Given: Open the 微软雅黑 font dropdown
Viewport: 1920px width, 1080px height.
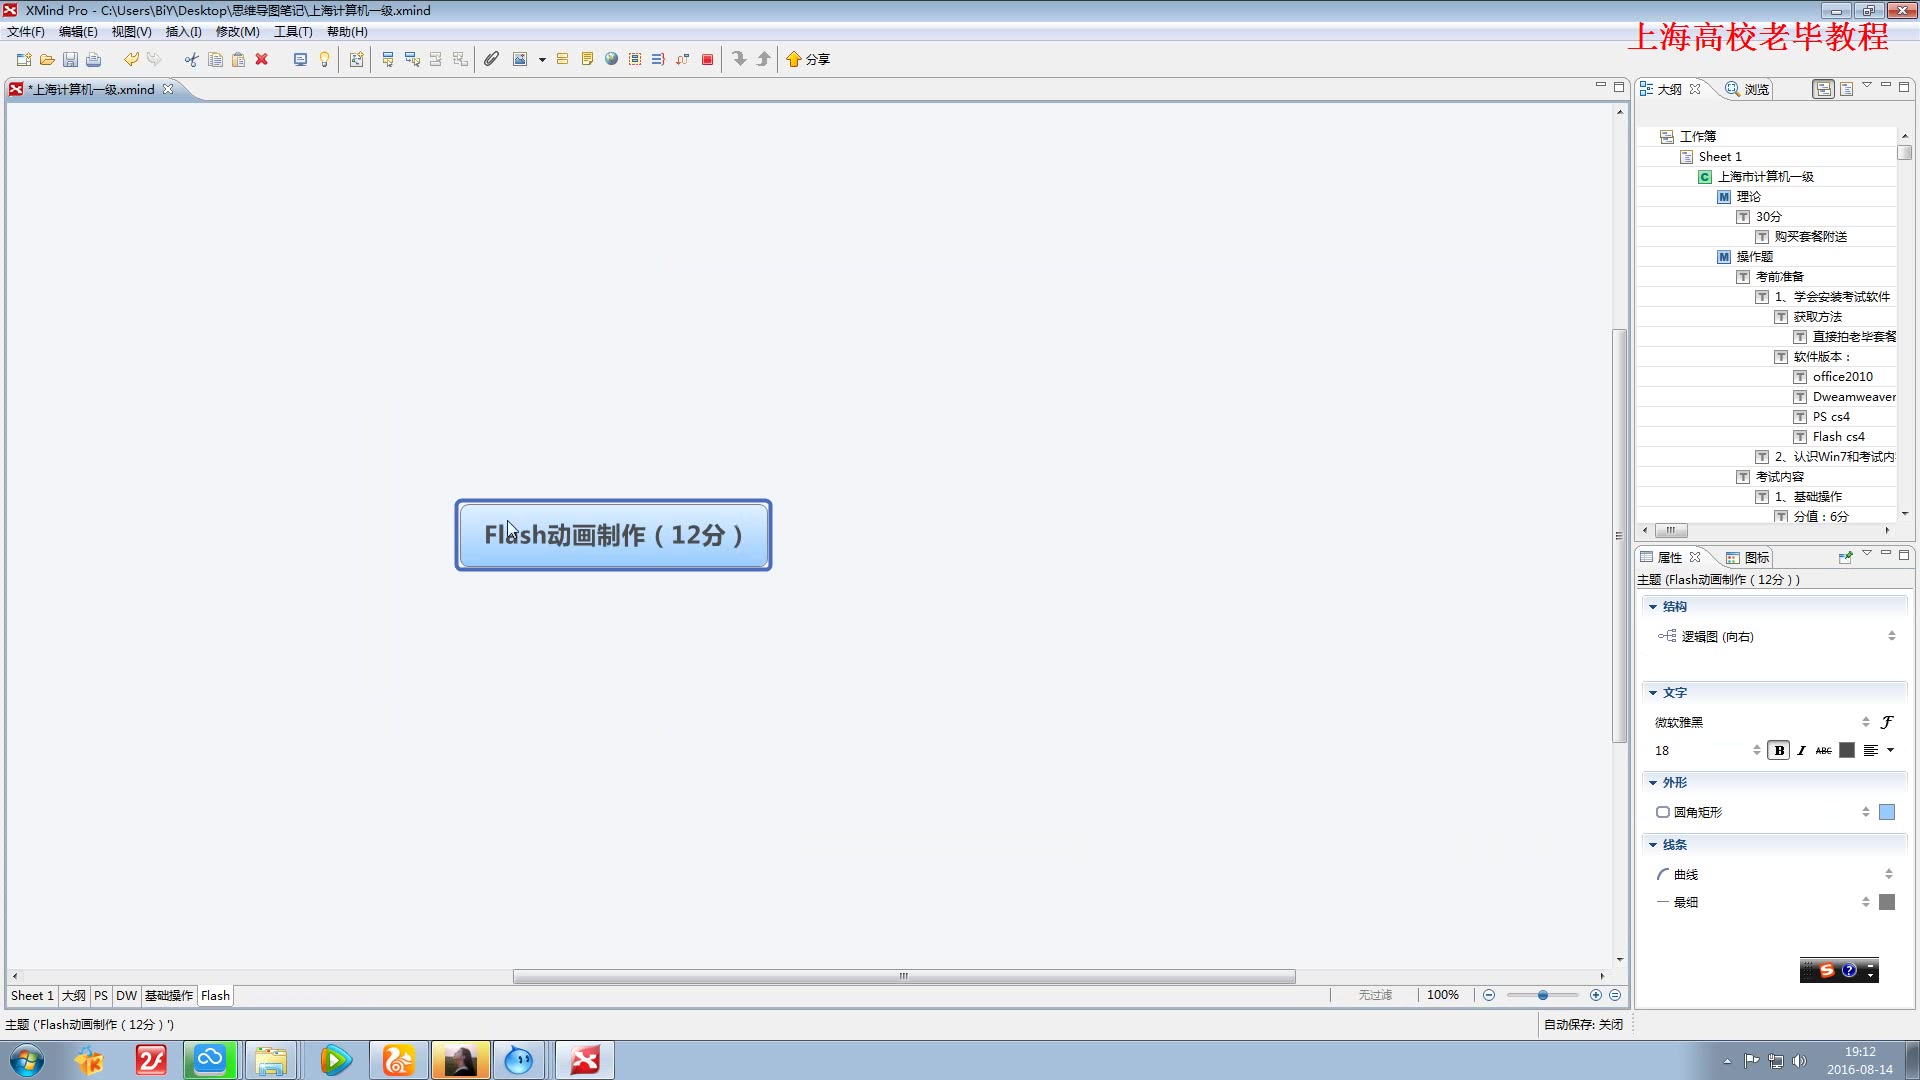Looking at the screenshot, I should click(x=1762, y=722).
